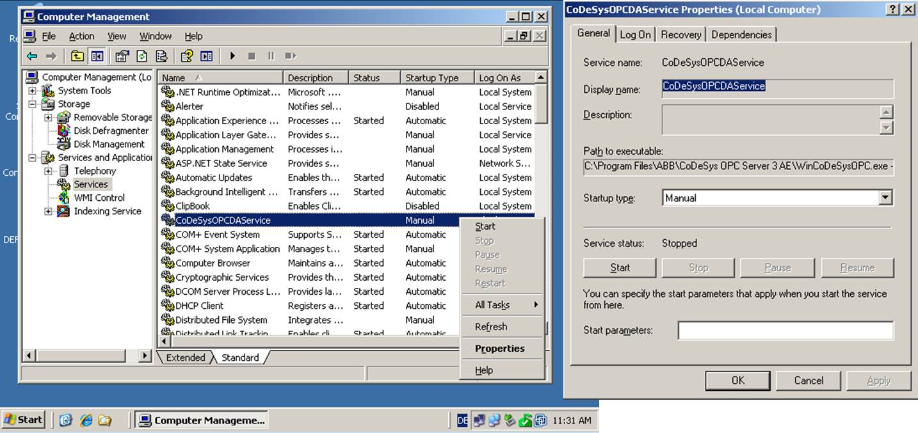918x433 pixels.
Task: Click Start button in Properties dialog
Action: click(x=620, y=268)
